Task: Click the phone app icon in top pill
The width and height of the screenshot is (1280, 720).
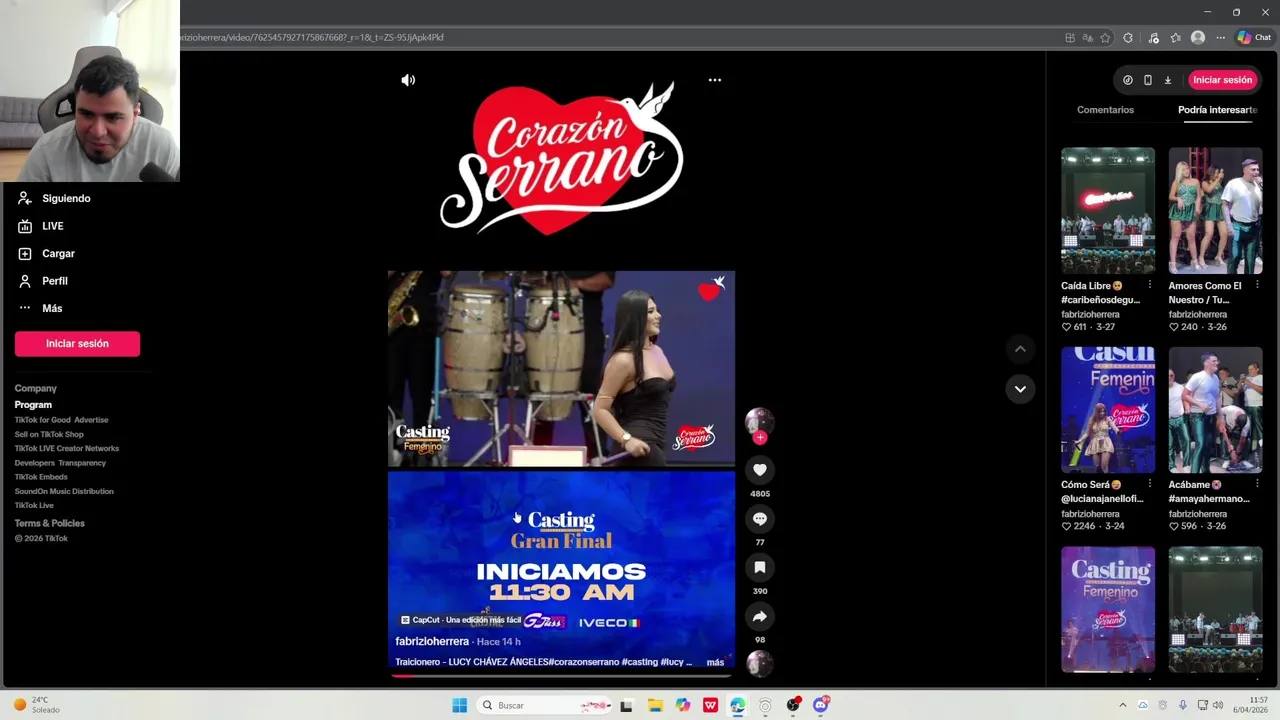Action: tap(1148, 80)
